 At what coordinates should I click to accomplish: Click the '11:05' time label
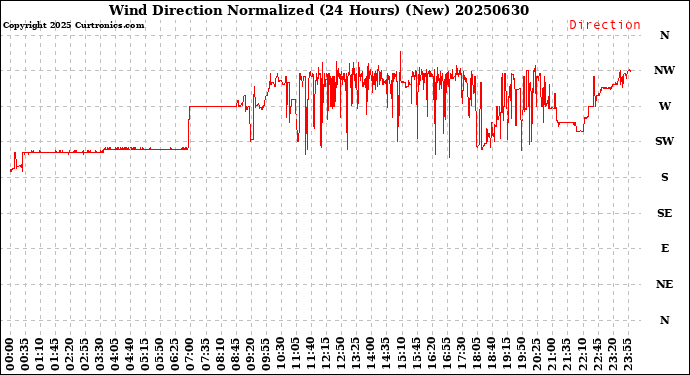(296, 354)
